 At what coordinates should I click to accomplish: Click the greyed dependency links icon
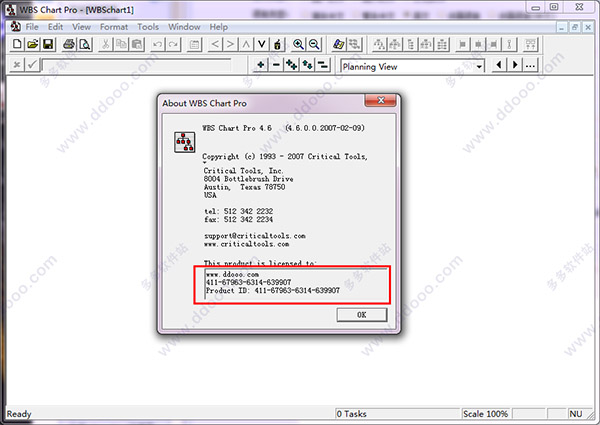point(354,44)
